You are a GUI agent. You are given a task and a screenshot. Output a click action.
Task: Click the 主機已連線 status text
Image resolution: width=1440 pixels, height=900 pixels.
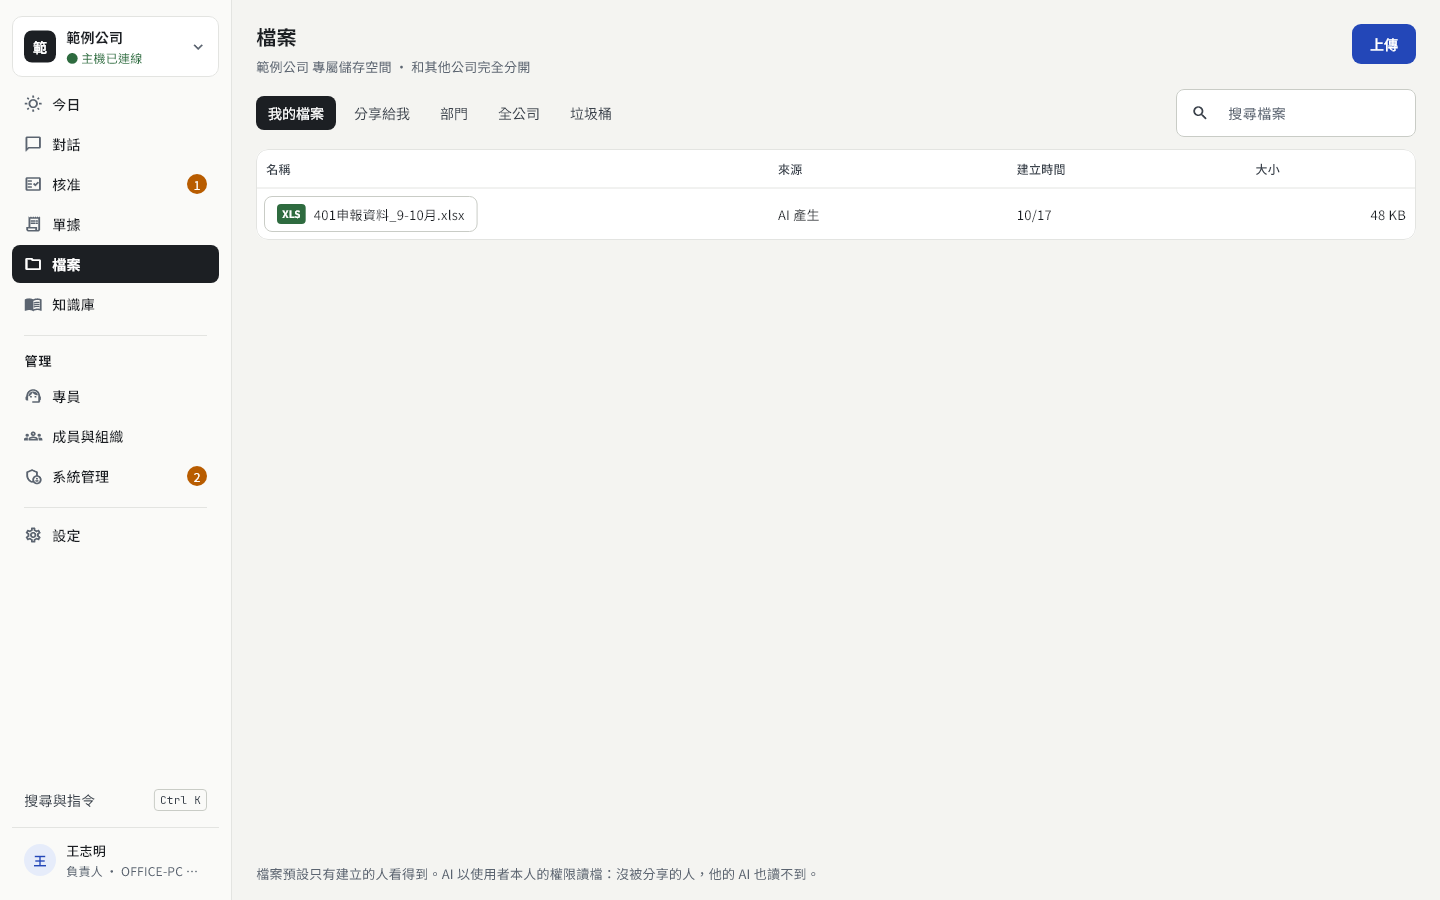[111, 58]
